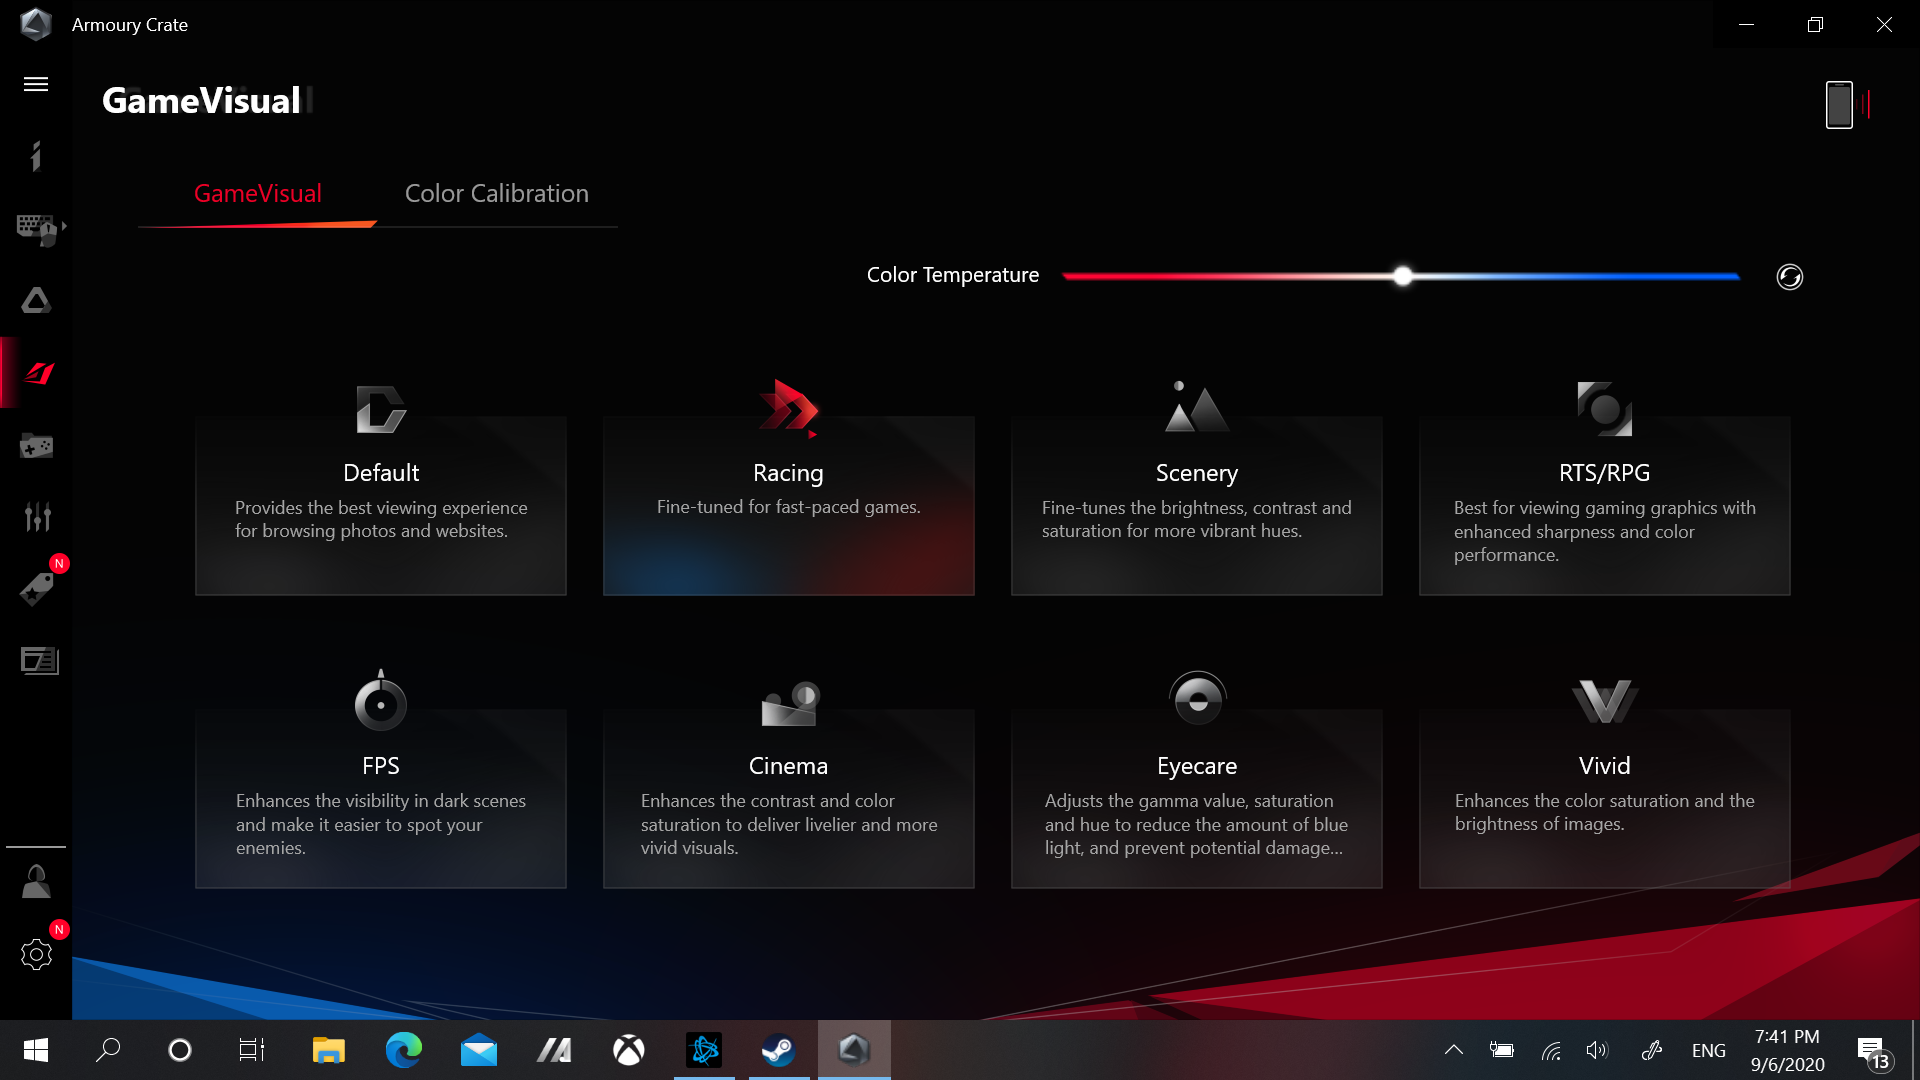Click the Armoury Crate logo in the title bar
Image resolution: width=1920 pixels, height=1080 pixels.
click(x=36, y=24)
